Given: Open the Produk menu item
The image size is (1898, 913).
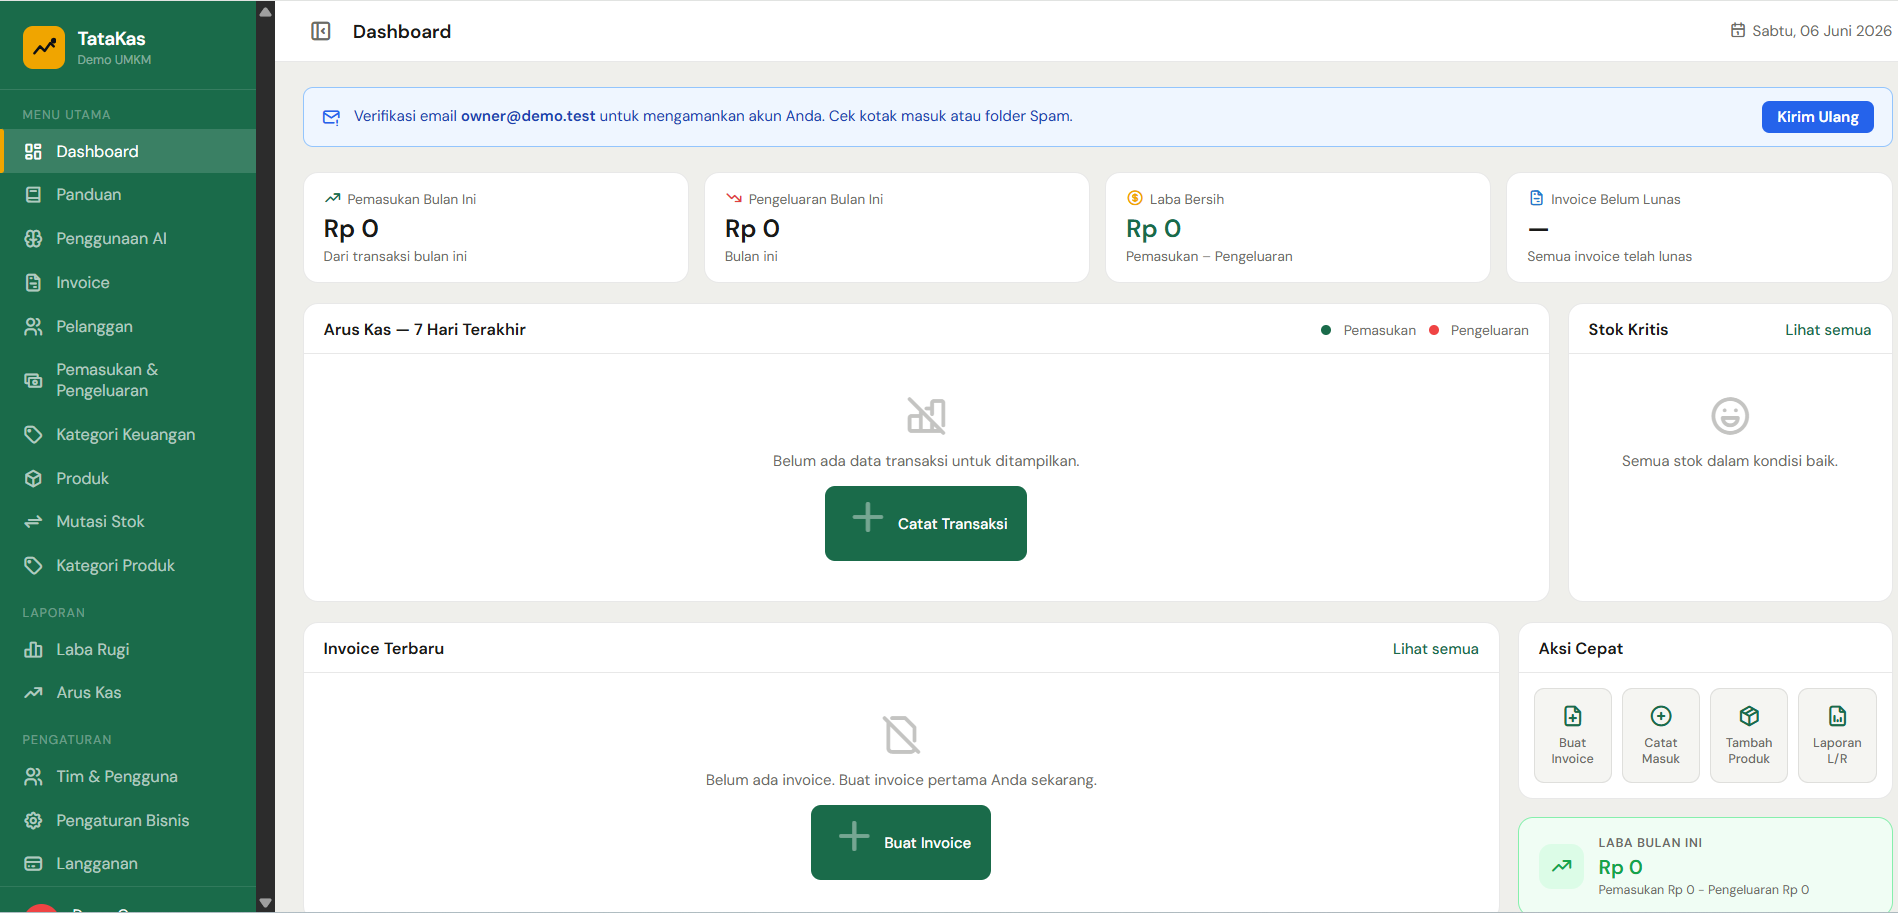Looking at the screenshot, I should point(128,478).
